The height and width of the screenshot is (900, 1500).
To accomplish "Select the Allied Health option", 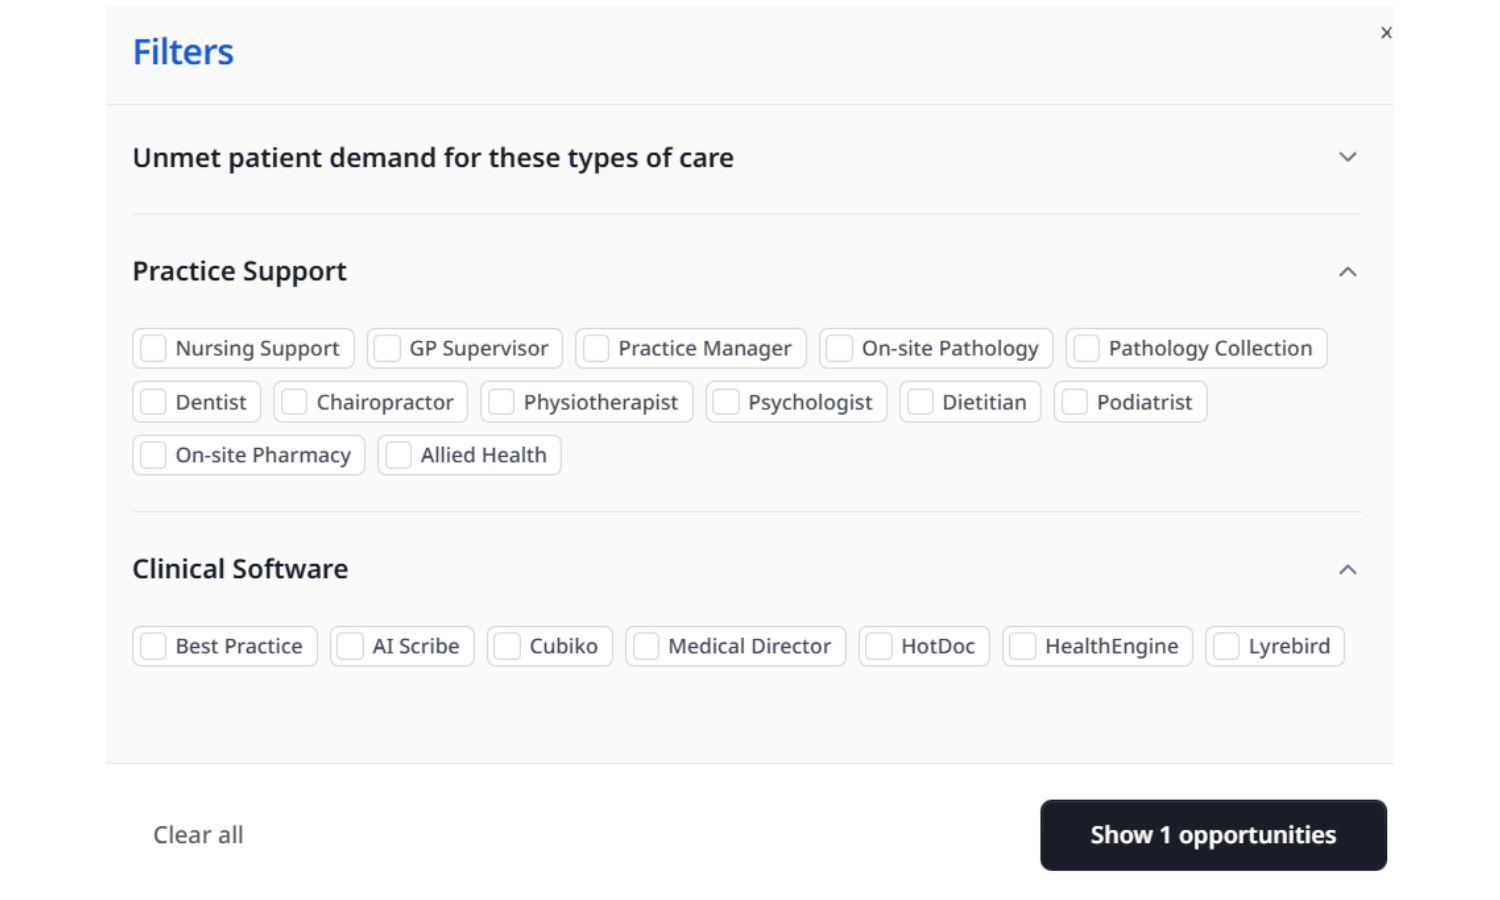I will (x=397, y=455).
